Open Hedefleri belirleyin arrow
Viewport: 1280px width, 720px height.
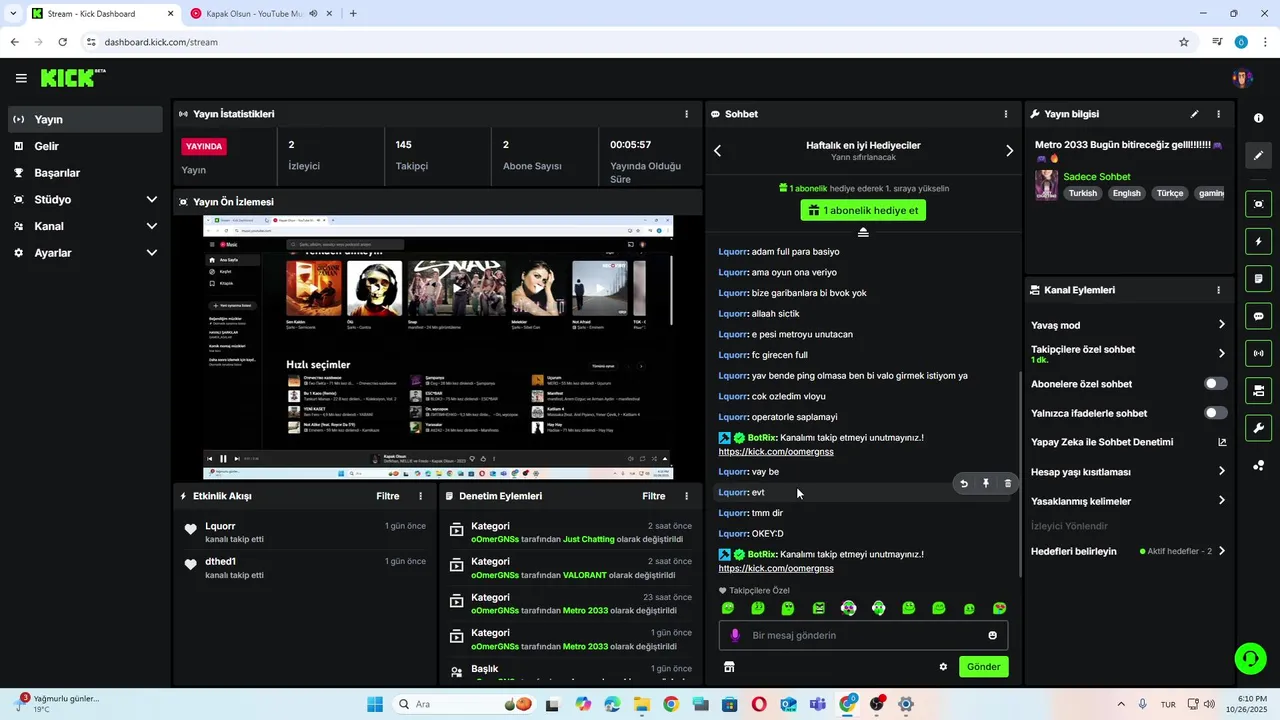pos(1221,551)
